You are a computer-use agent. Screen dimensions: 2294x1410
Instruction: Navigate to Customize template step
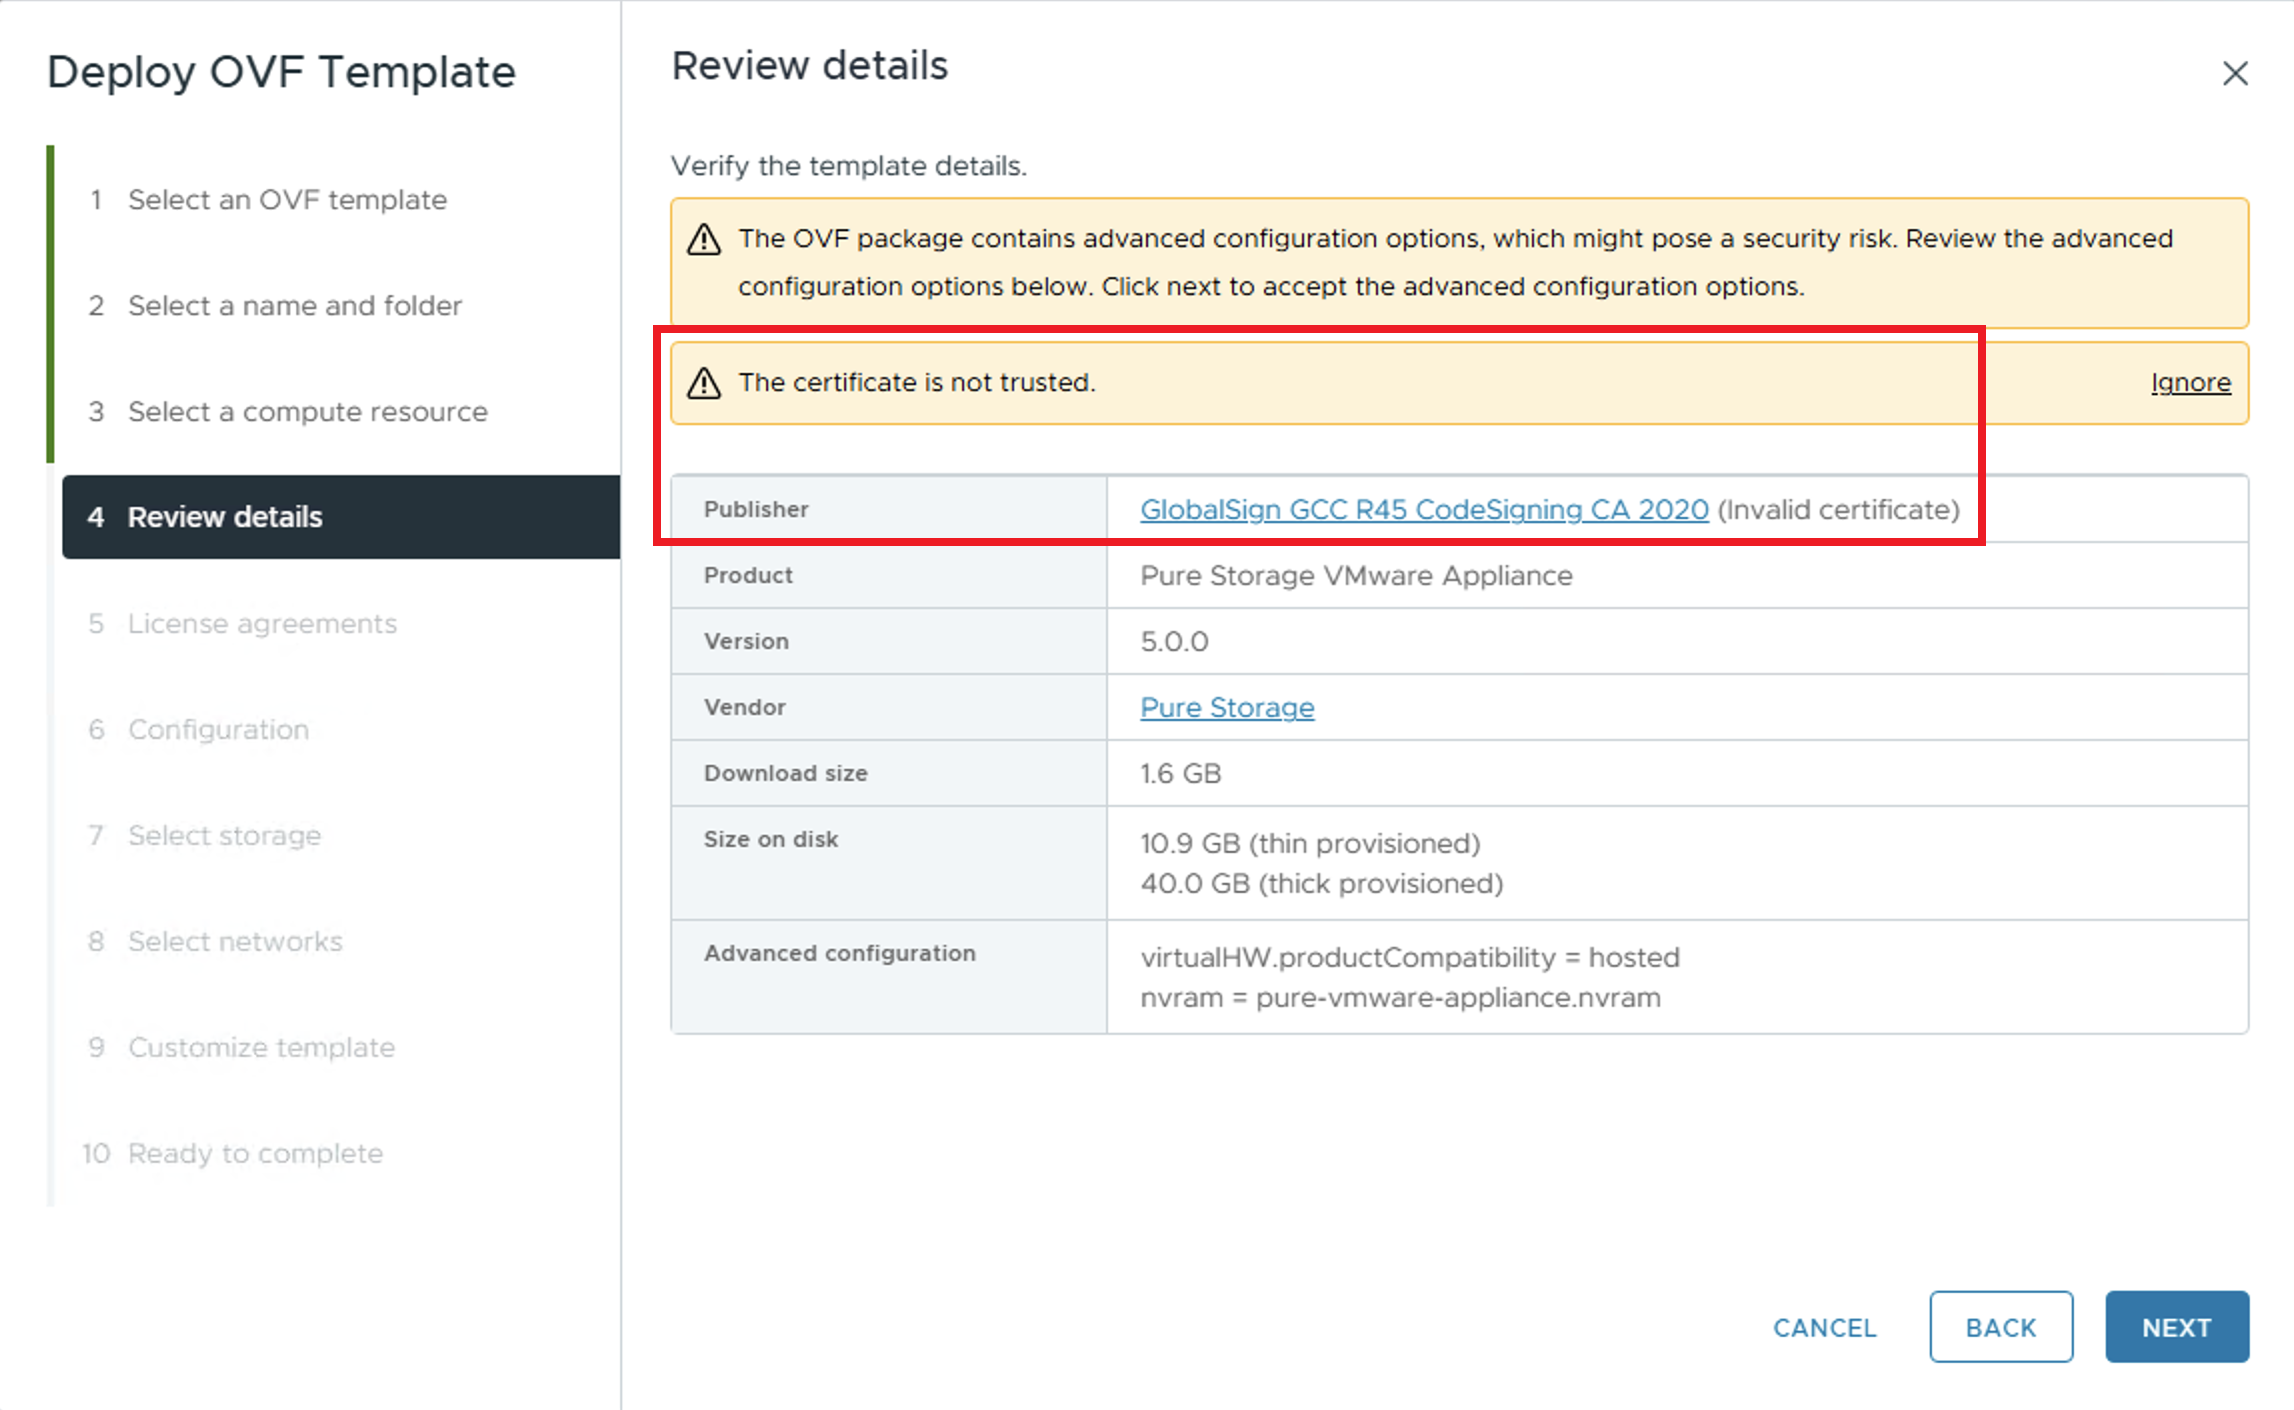tap(260, 1047)
